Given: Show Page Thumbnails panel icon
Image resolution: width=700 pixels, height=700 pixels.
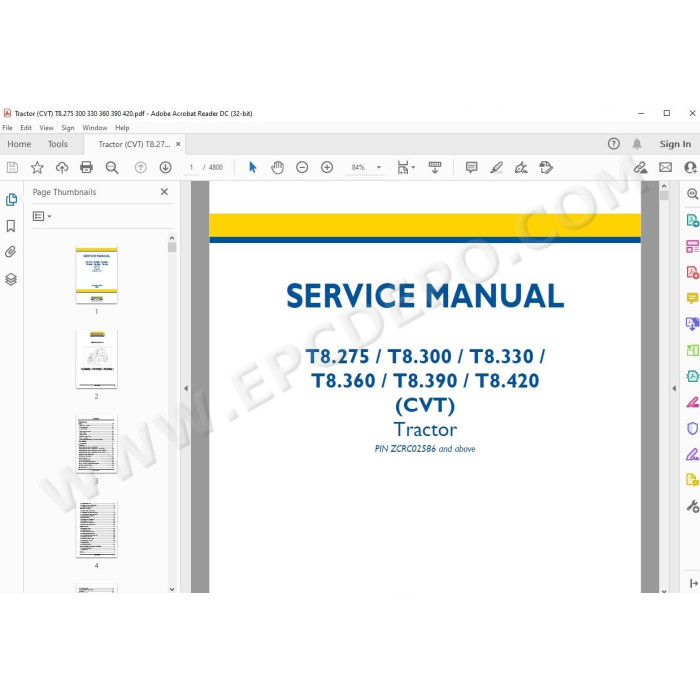Looking at the screenshot, I should click(x=11, y=199).
